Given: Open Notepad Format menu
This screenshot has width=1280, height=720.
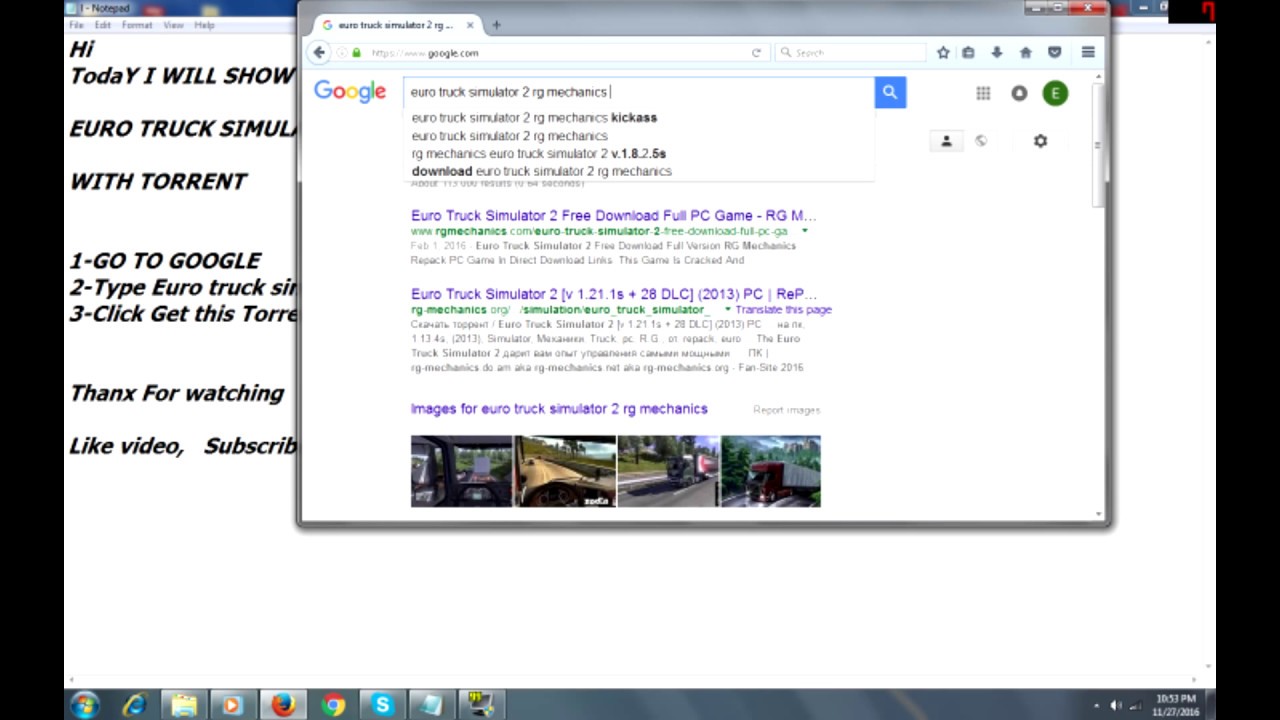Looking at the screenshot, I should point(137,25).
